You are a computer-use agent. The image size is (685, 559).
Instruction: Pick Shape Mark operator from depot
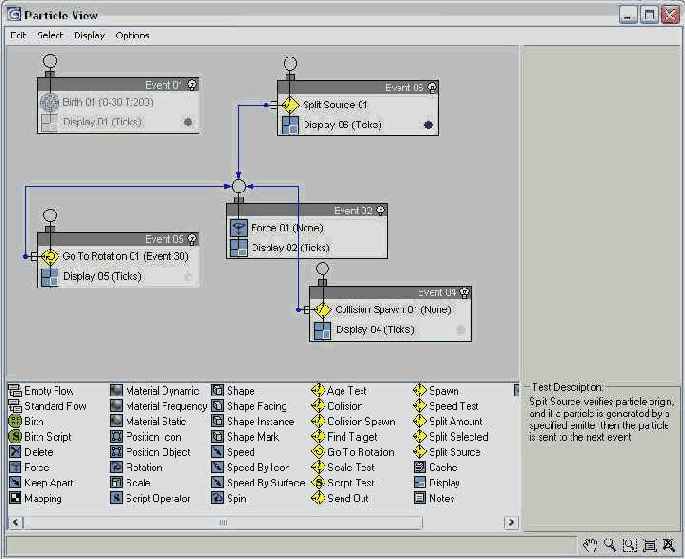[245, 437]
